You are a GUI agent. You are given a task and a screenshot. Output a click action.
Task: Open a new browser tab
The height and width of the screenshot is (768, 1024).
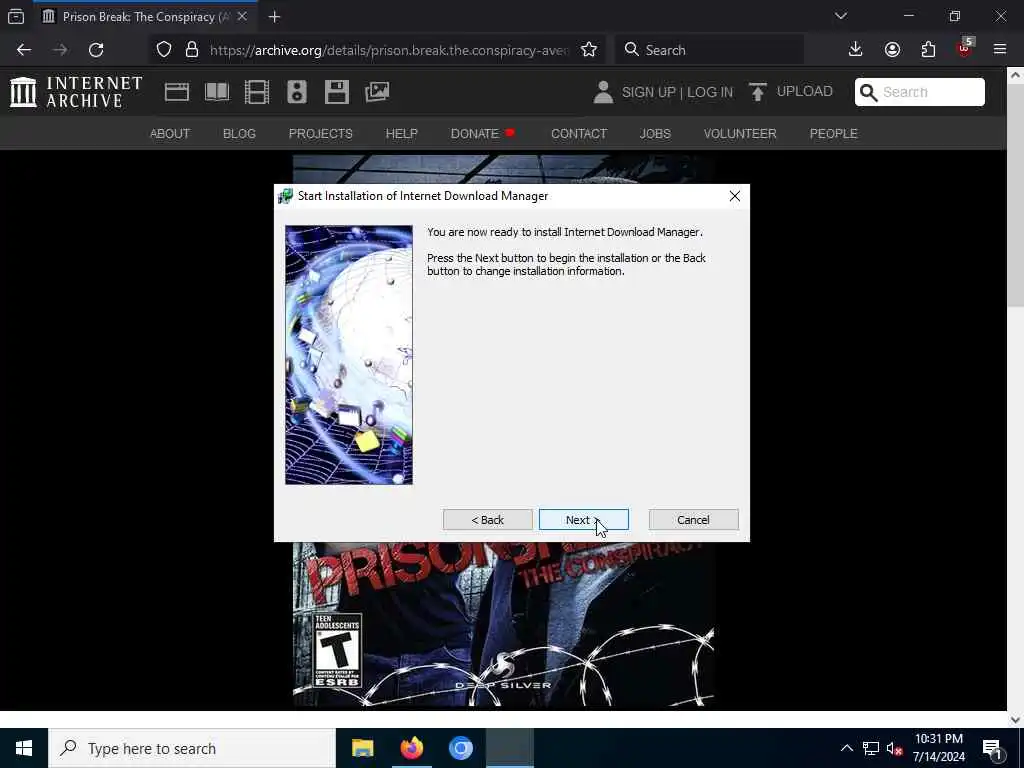click(274, 17)
